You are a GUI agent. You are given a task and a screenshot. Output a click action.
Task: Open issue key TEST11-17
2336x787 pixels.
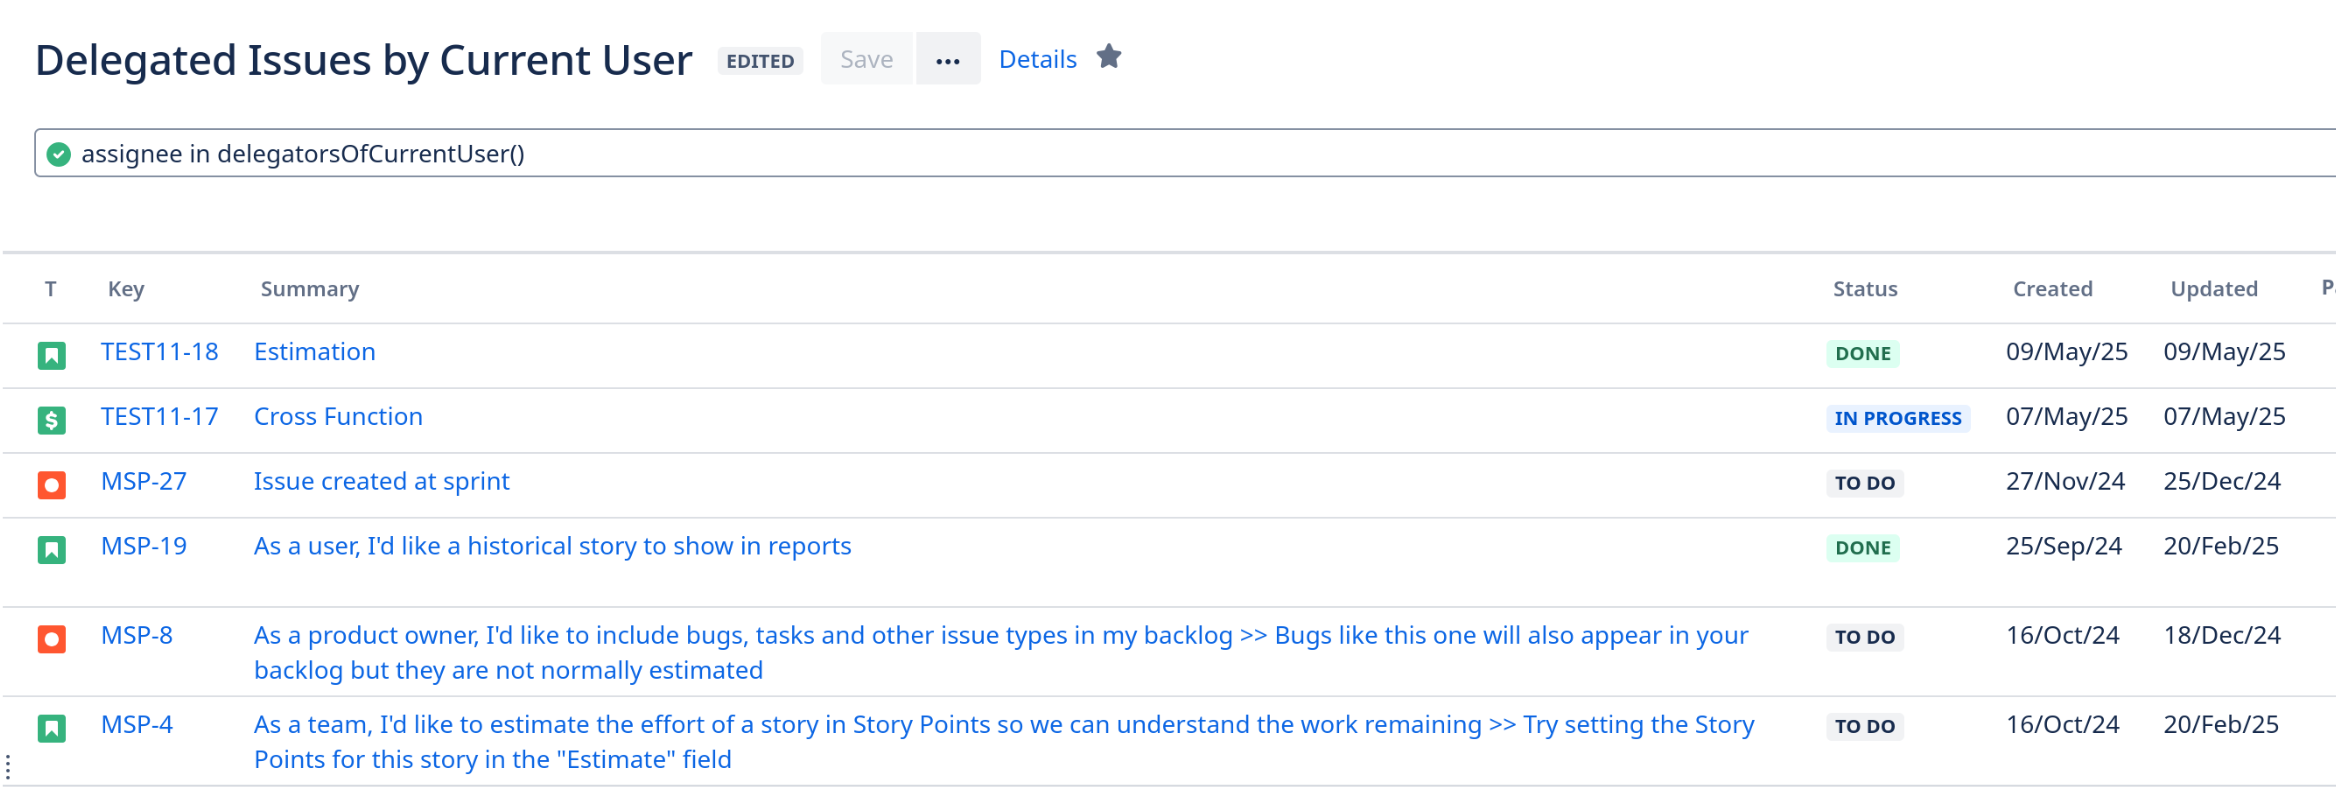tap(159, 417)
